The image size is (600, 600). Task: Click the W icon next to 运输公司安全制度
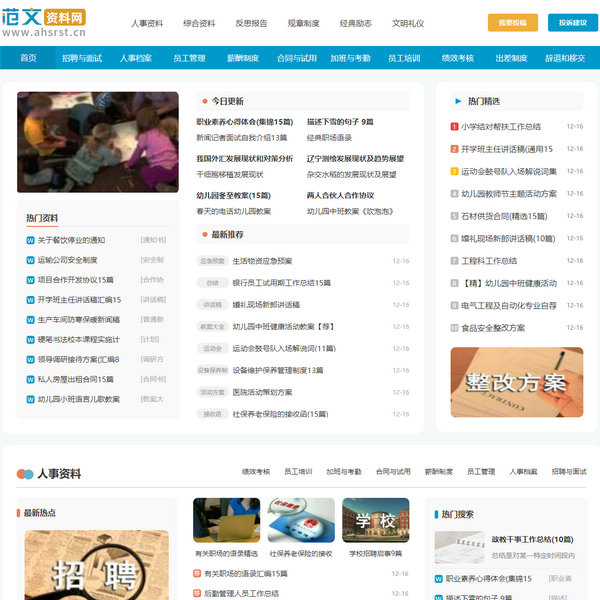point(30,260)
